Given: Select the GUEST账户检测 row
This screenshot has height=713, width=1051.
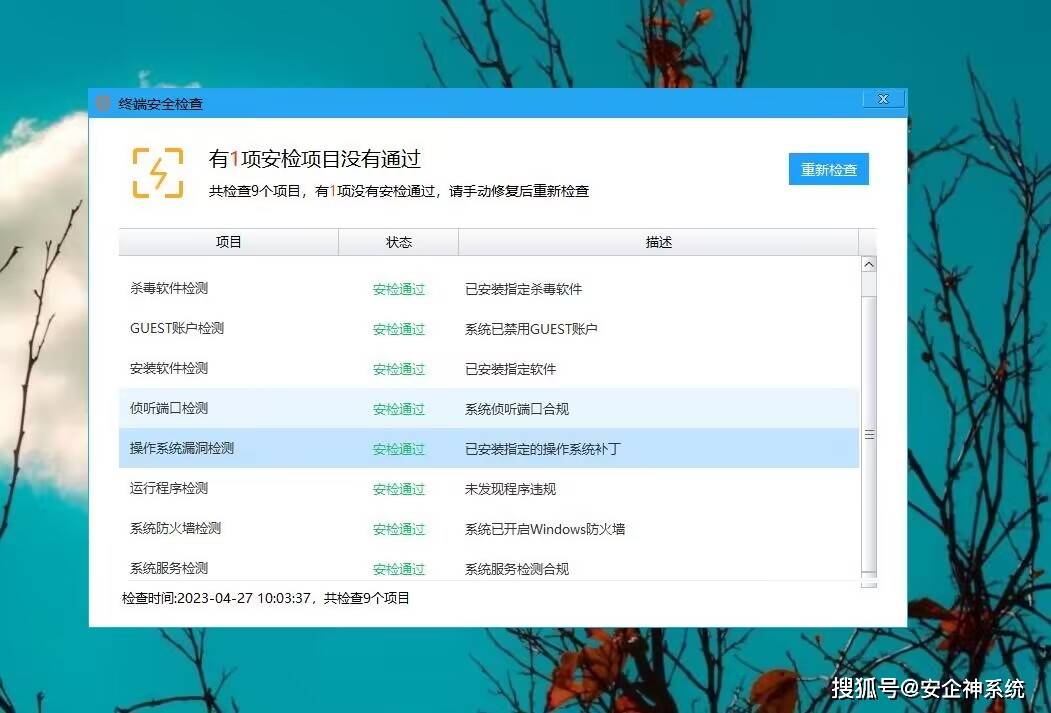Looking at the screenshot, I should pos(489,328).
